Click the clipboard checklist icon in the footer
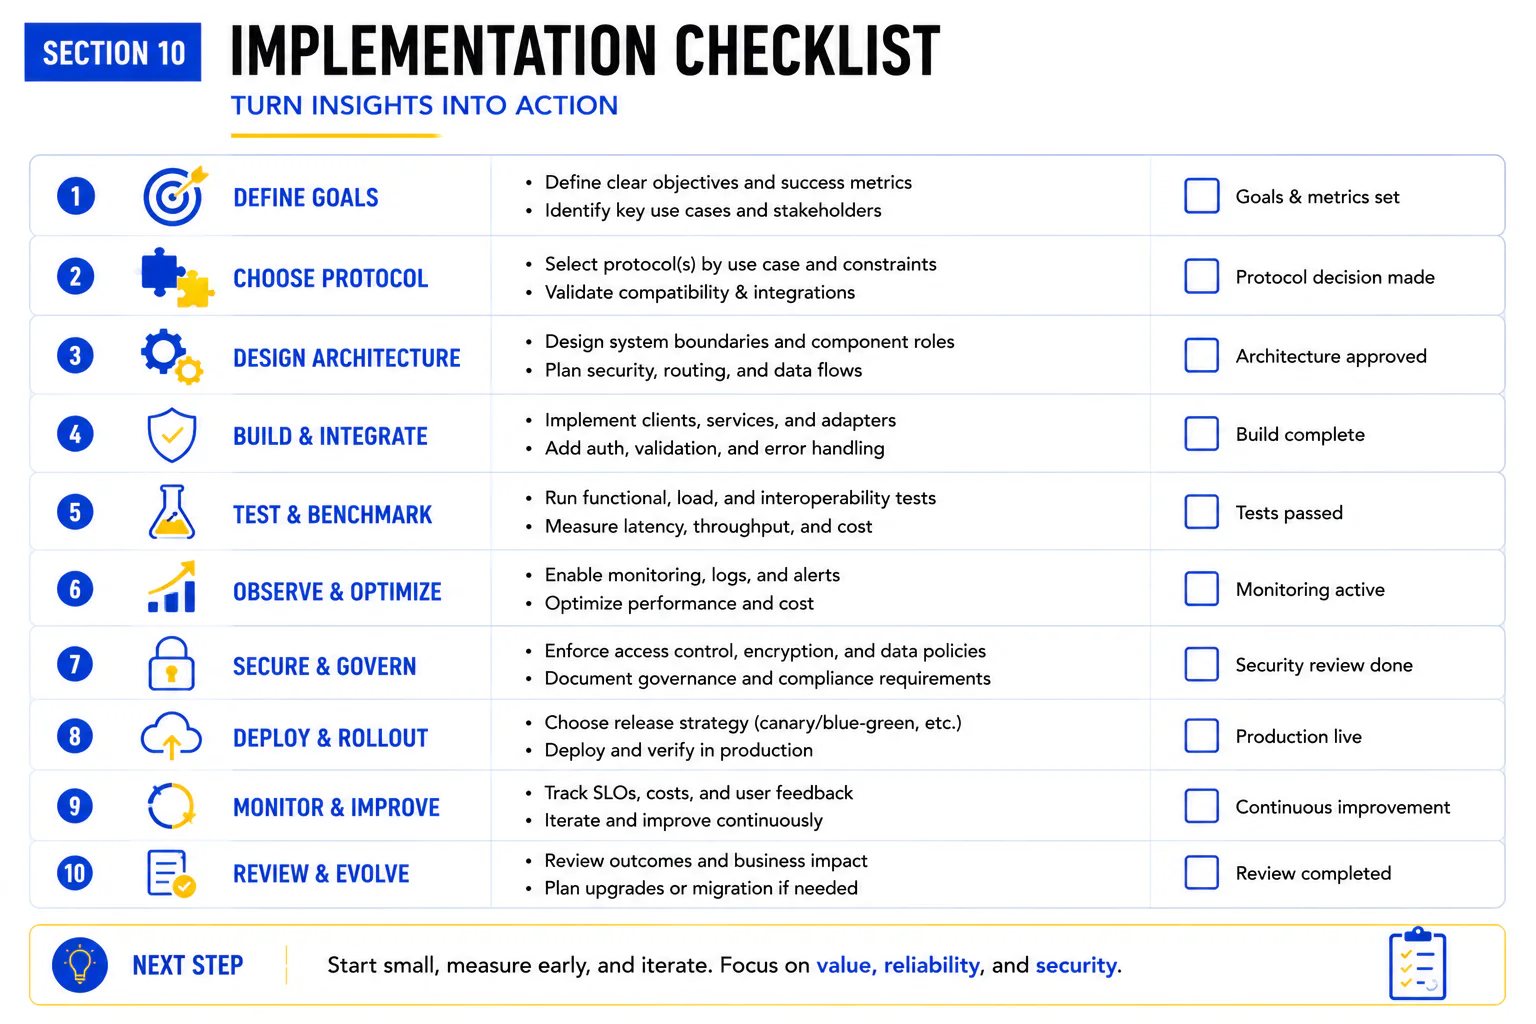The width and height of the screenshot is (1536, 1024). click(x=1418, y=964)
